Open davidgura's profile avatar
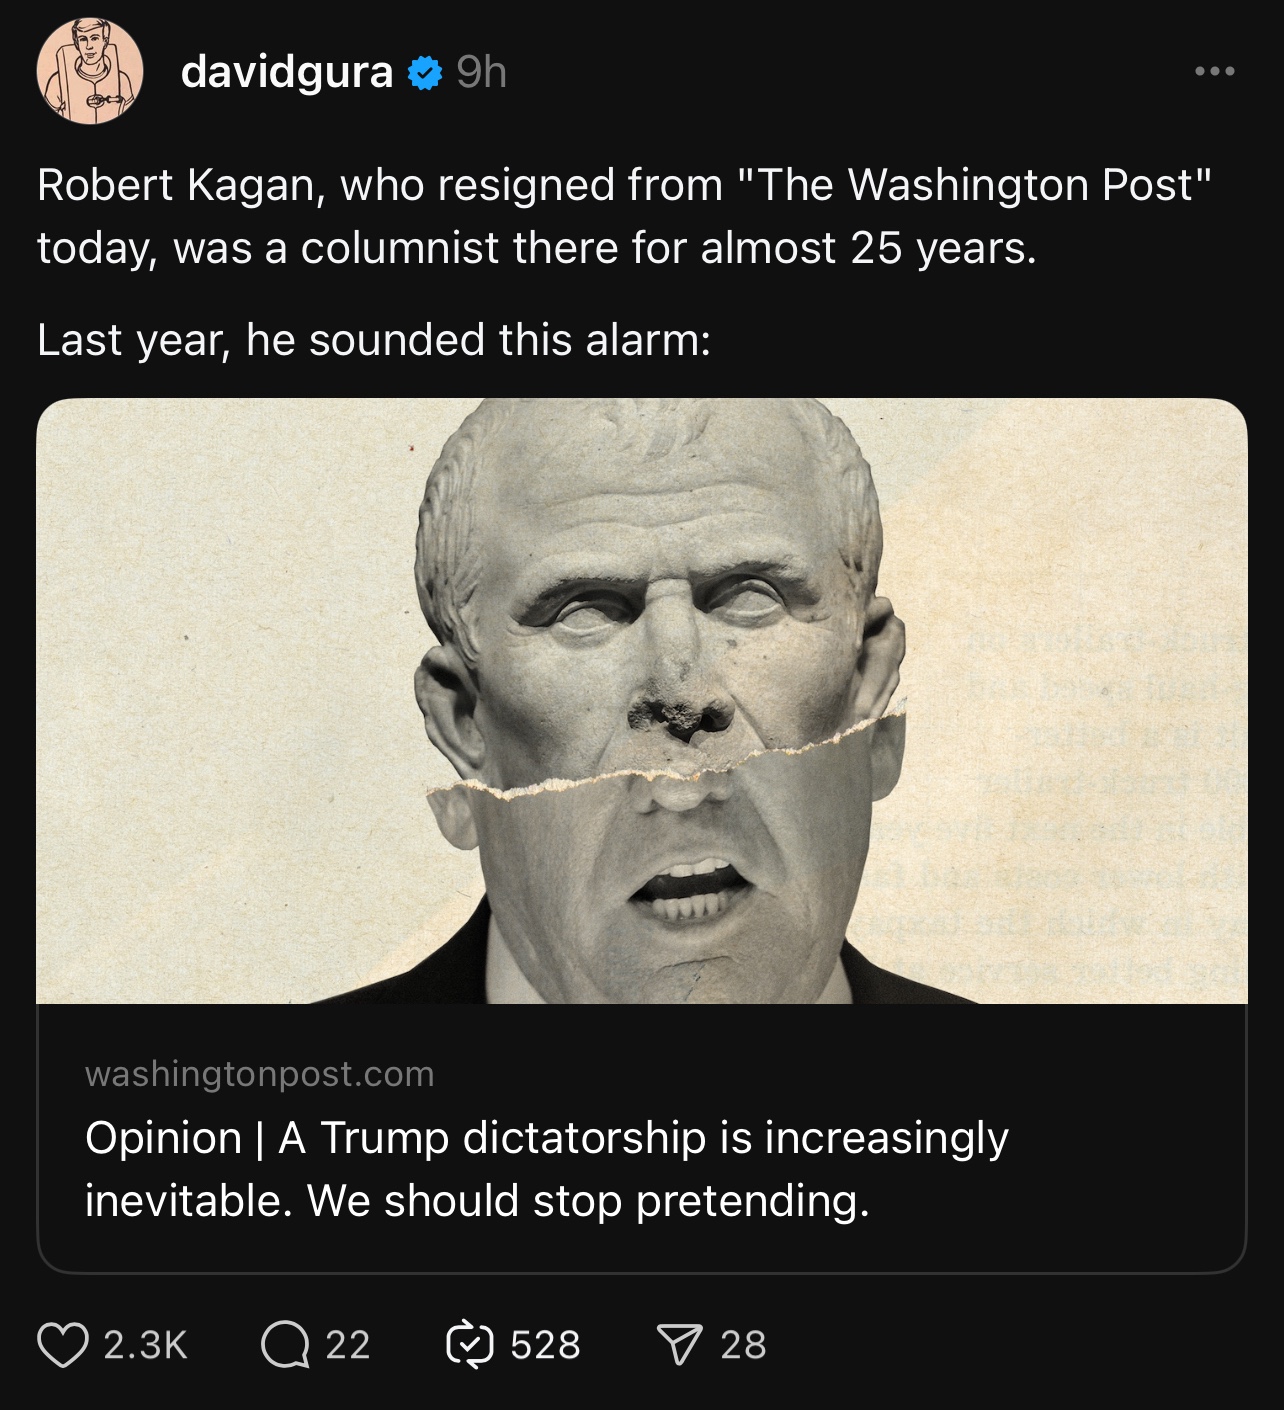This screenshot has width=1284, height=1410. tap(90, 72)
